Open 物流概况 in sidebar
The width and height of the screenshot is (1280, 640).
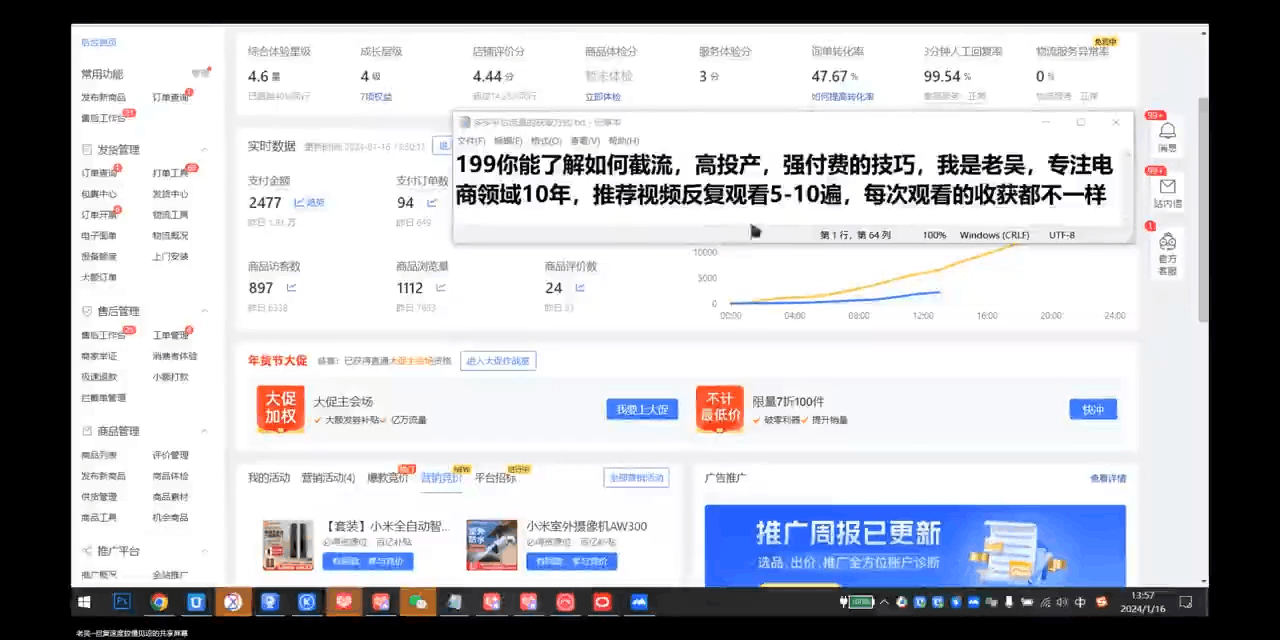(x=170, y=236)
